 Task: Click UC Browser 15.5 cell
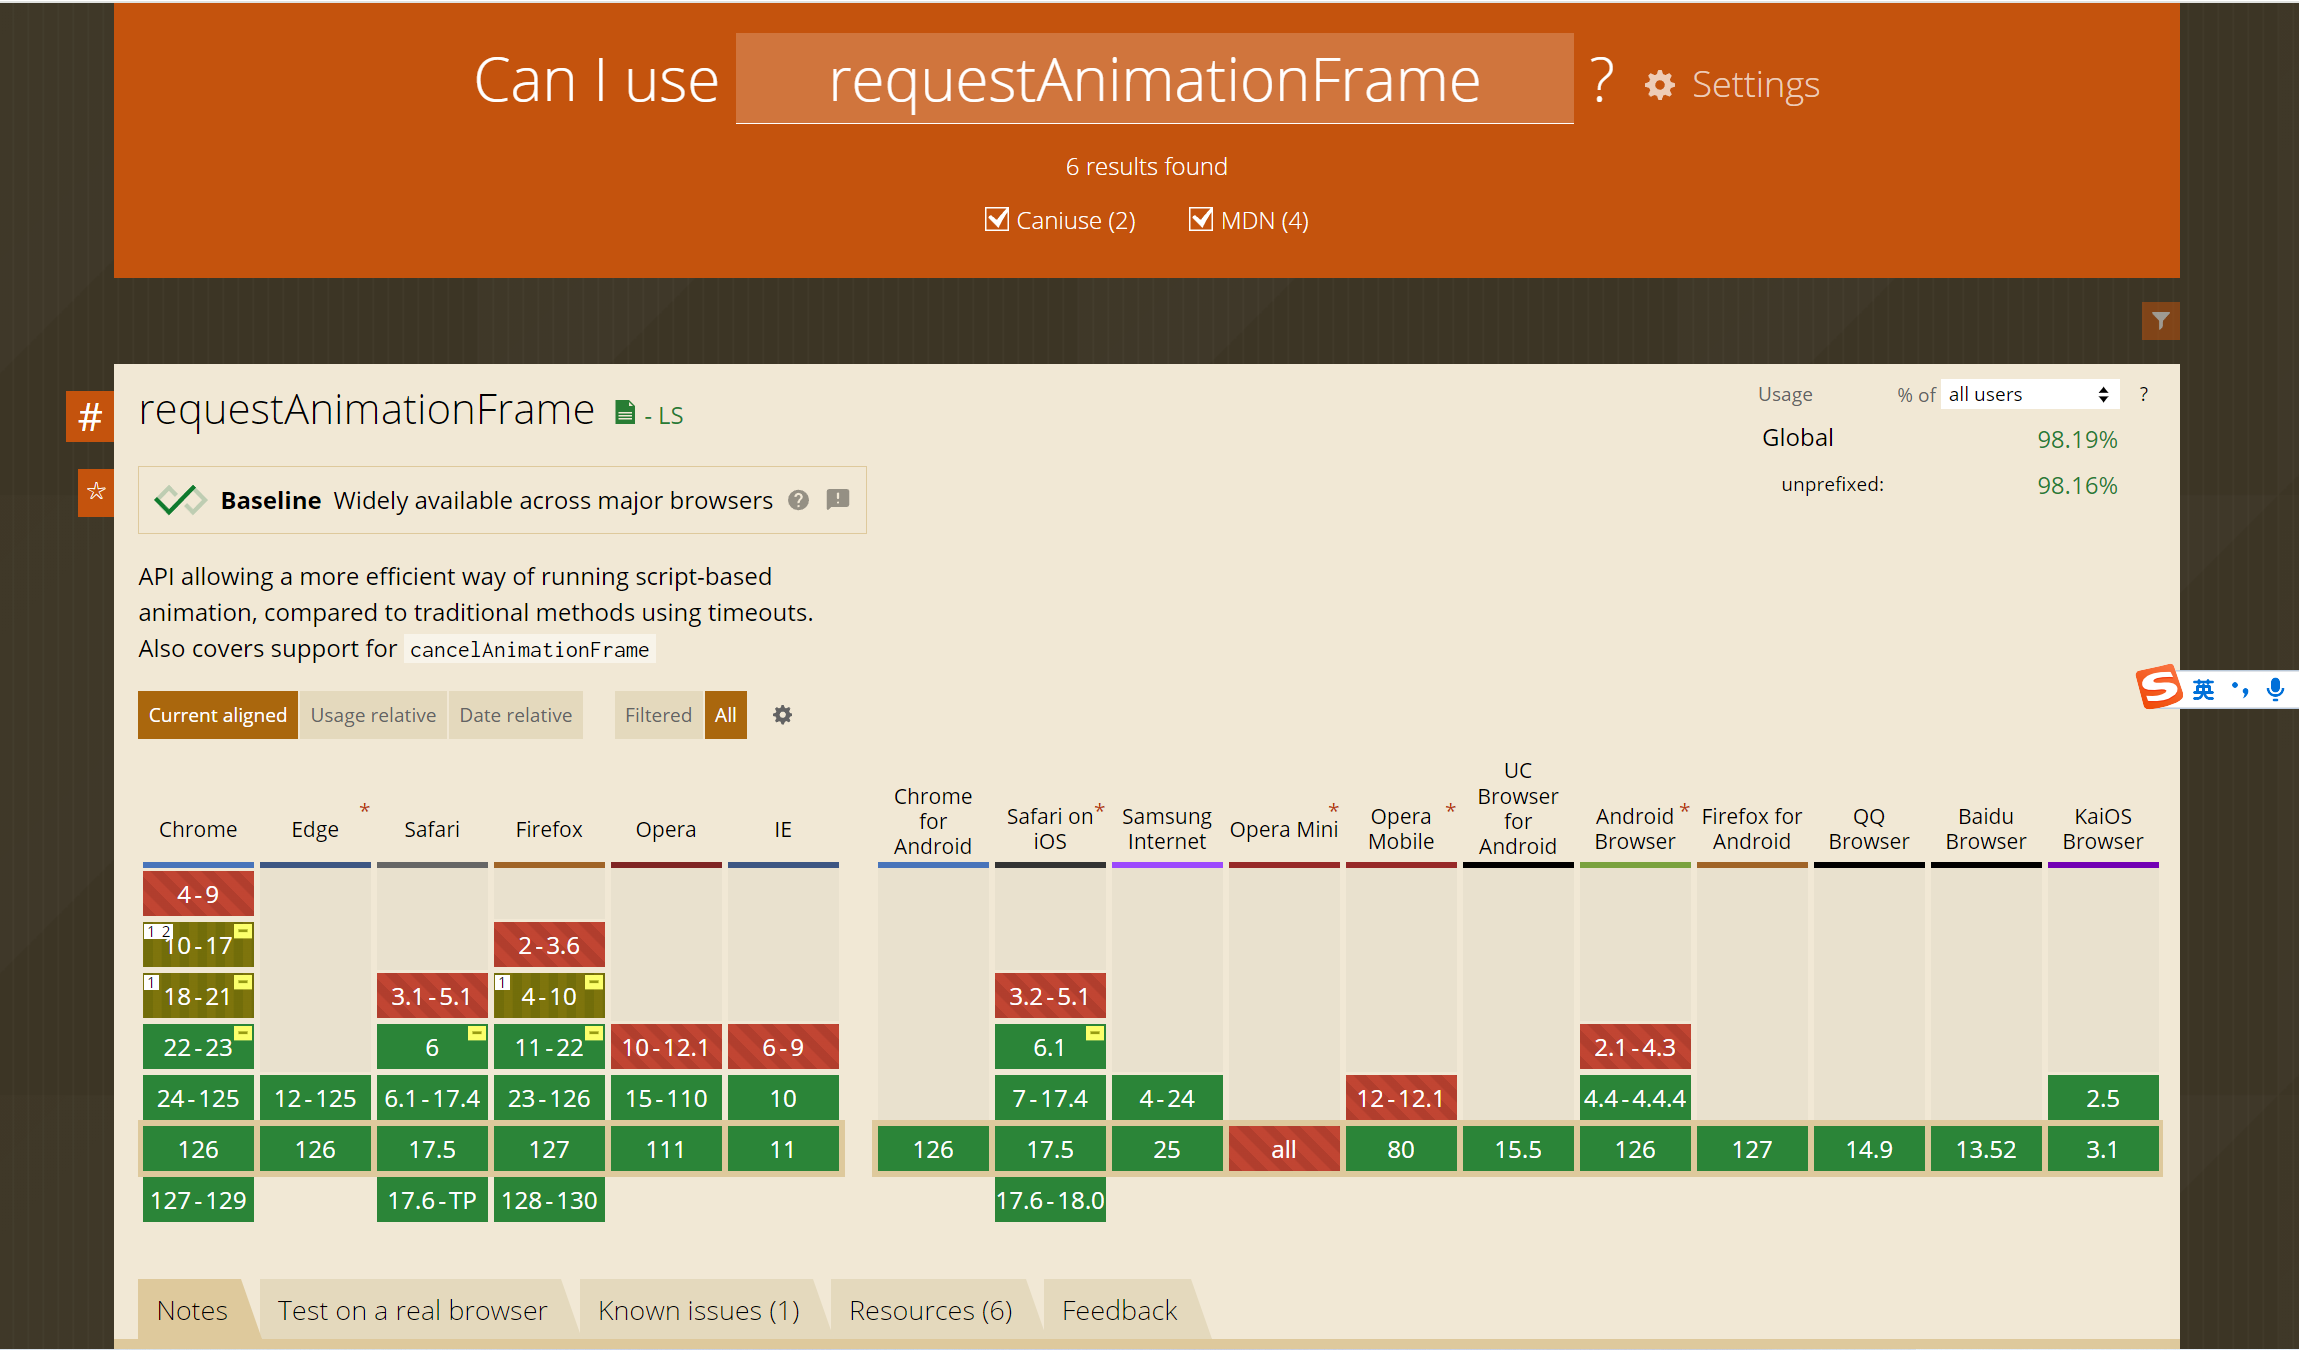tap(1518, 1149)
